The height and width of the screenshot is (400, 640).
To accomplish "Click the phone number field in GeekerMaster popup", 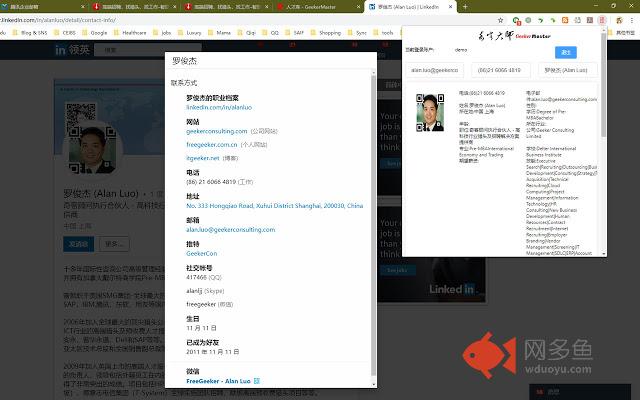I will click(501, 70).
